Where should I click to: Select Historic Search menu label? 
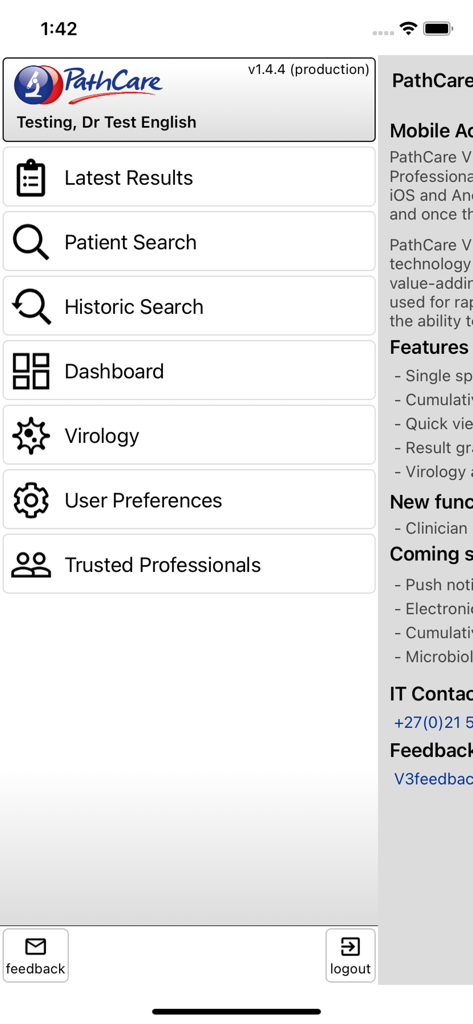click(134, 307)
